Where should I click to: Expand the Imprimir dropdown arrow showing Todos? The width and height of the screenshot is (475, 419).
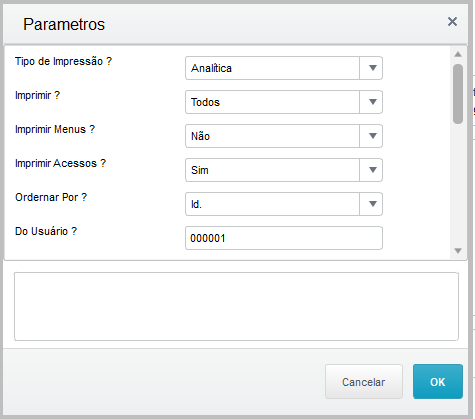pos(371,102)
